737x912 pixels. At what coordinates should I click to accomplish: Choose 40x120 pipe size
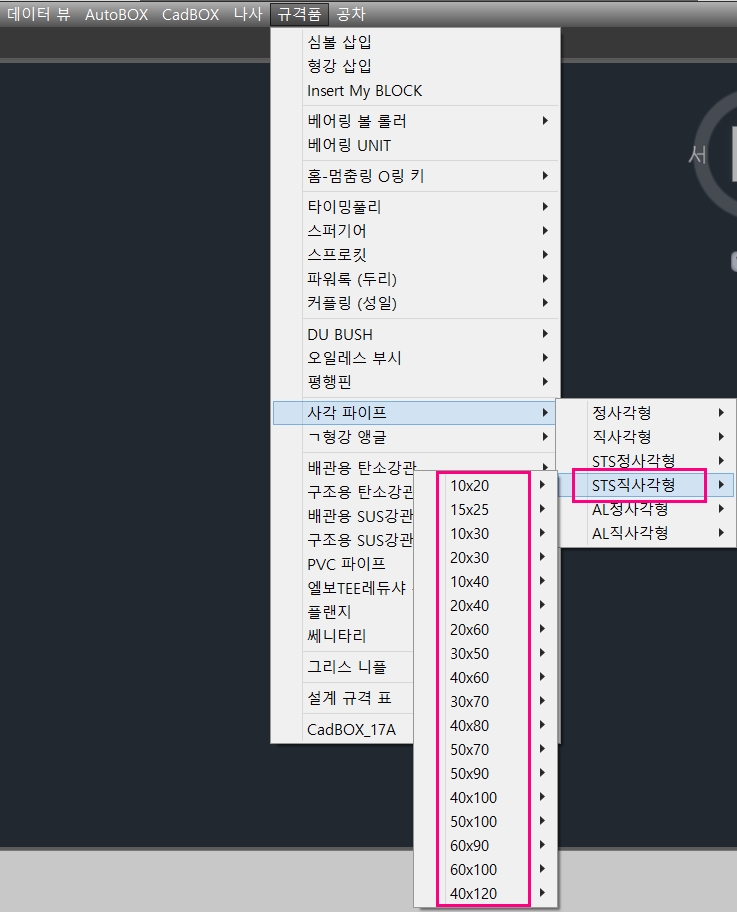tap(486, 893)
